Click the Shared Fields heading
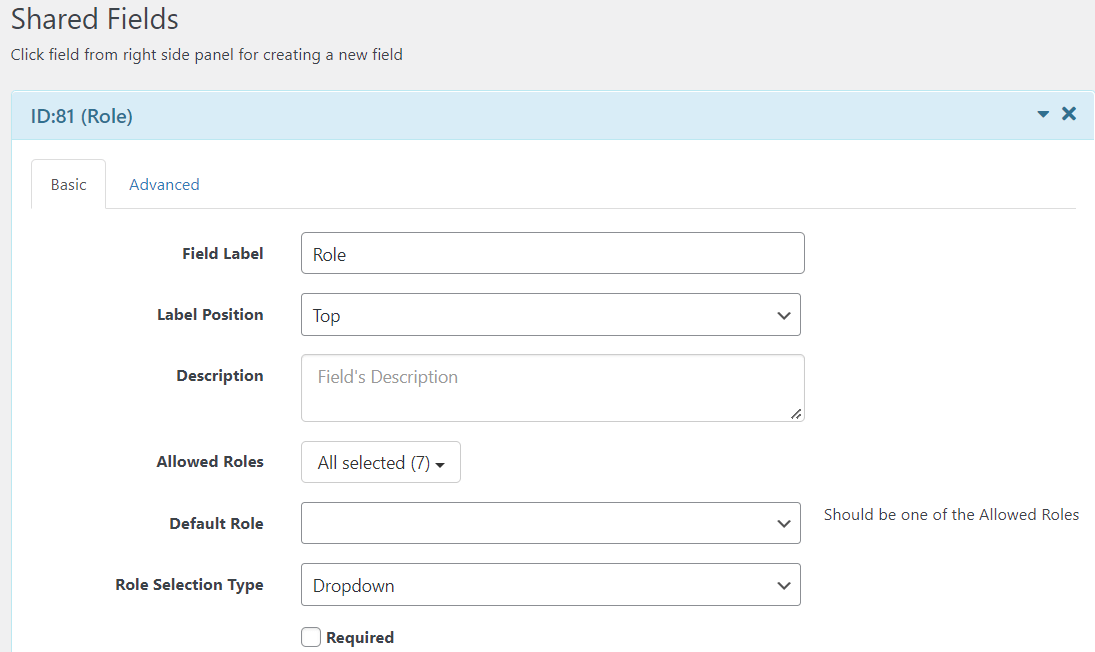Viewport: 1095px width, 652px height. coord(94,19)
